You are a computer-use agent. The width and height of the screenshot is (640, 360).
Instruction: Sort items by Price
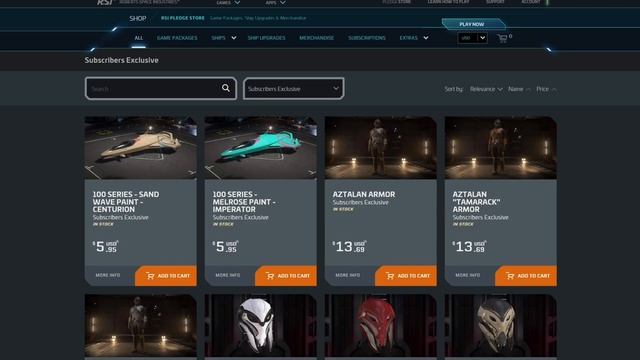pyautogui.click(x=546, y=89)
